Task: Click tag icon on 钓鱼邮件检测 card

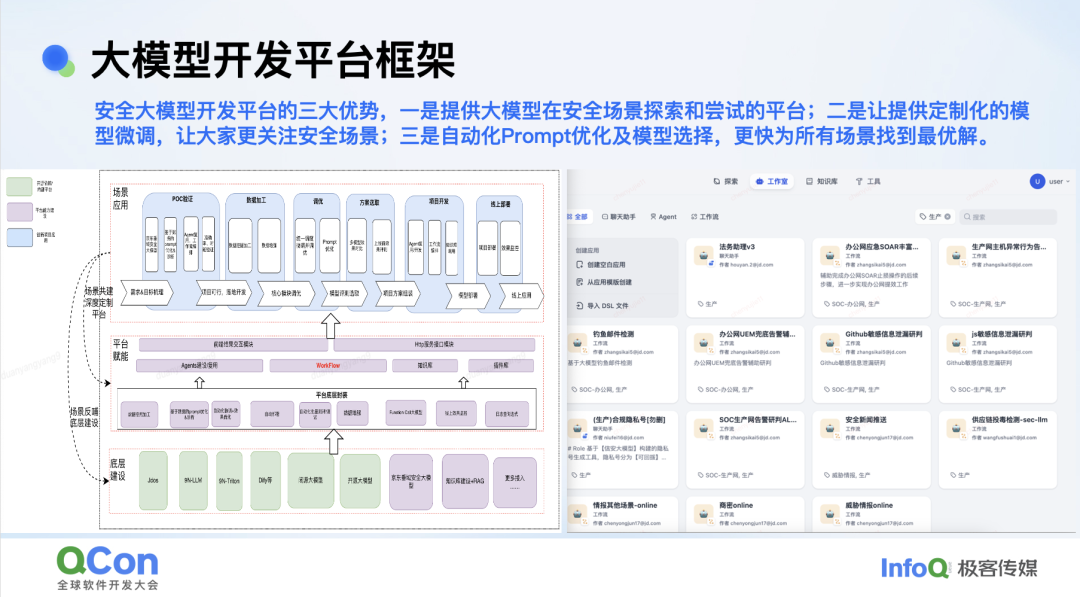Action: point(574,390)
